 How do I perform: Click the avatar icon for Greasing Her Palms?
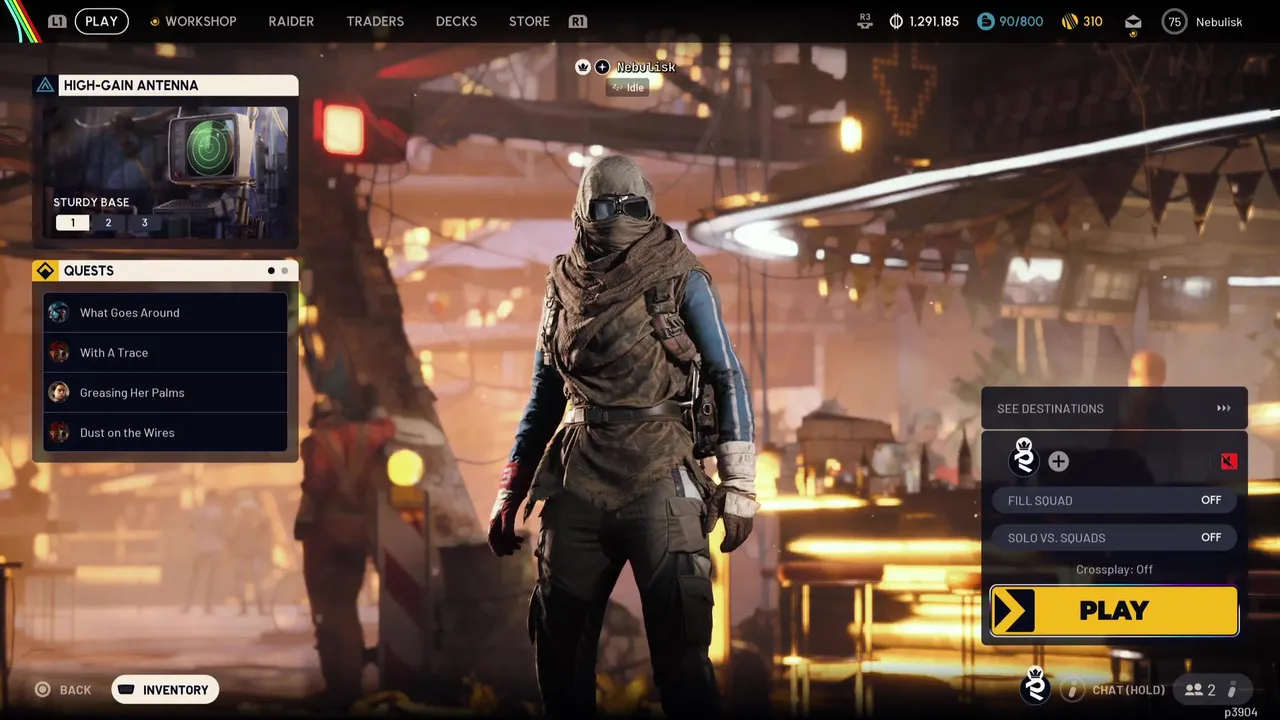tap(59, 392)
